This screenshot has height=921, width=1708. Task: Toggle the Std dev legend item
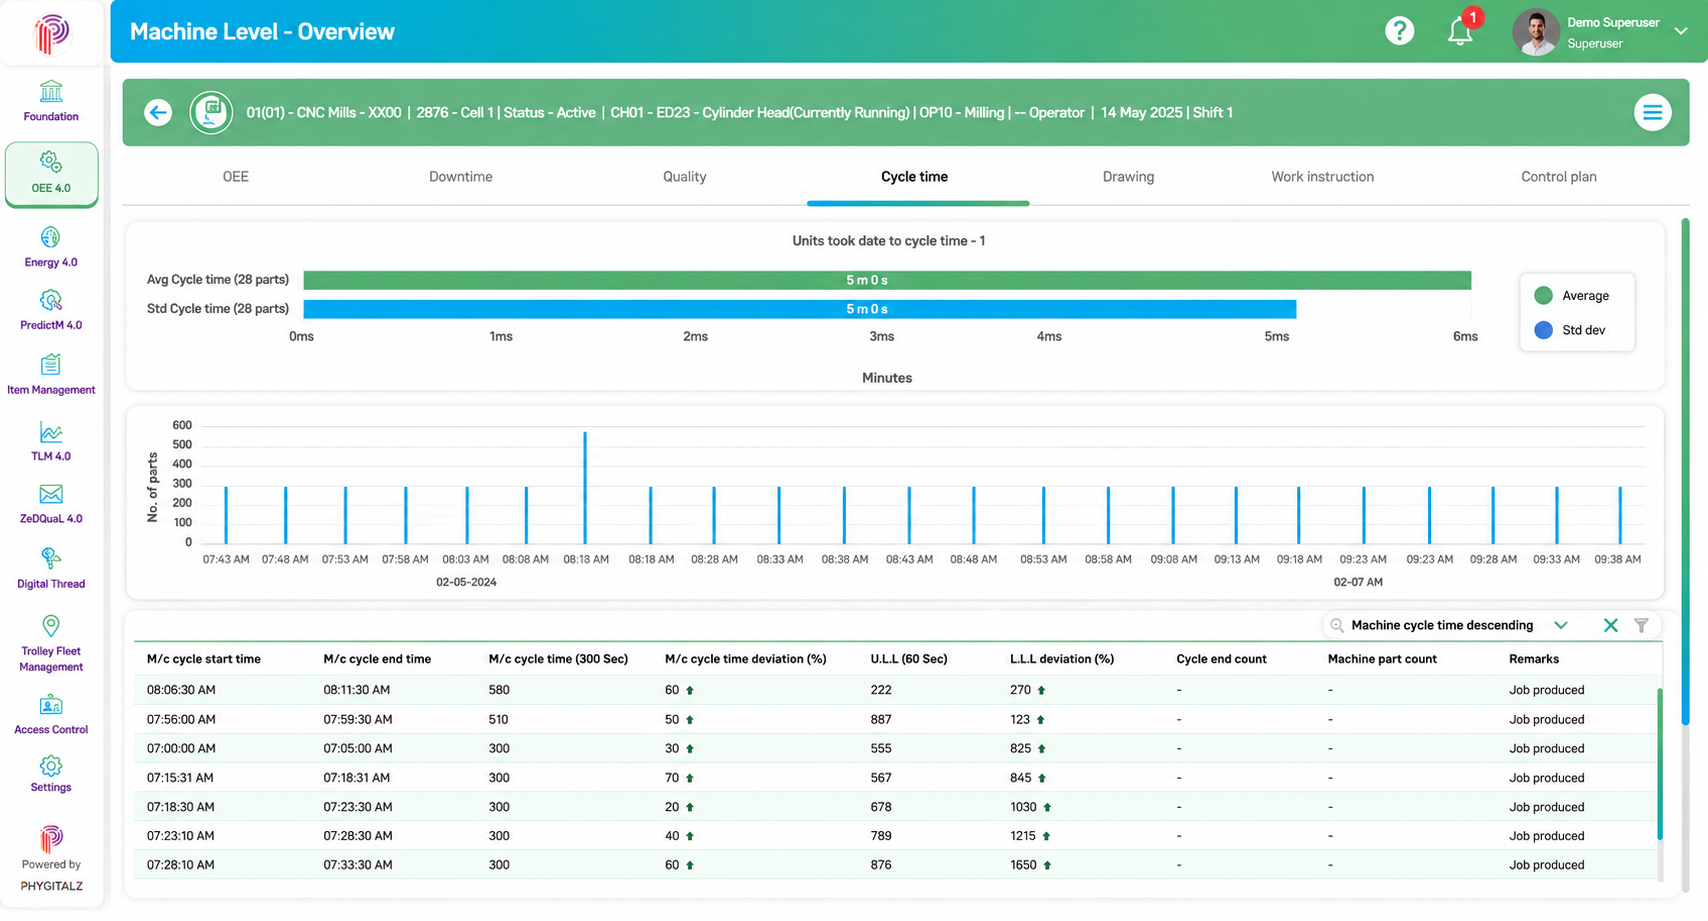[x=1570, y=330]
